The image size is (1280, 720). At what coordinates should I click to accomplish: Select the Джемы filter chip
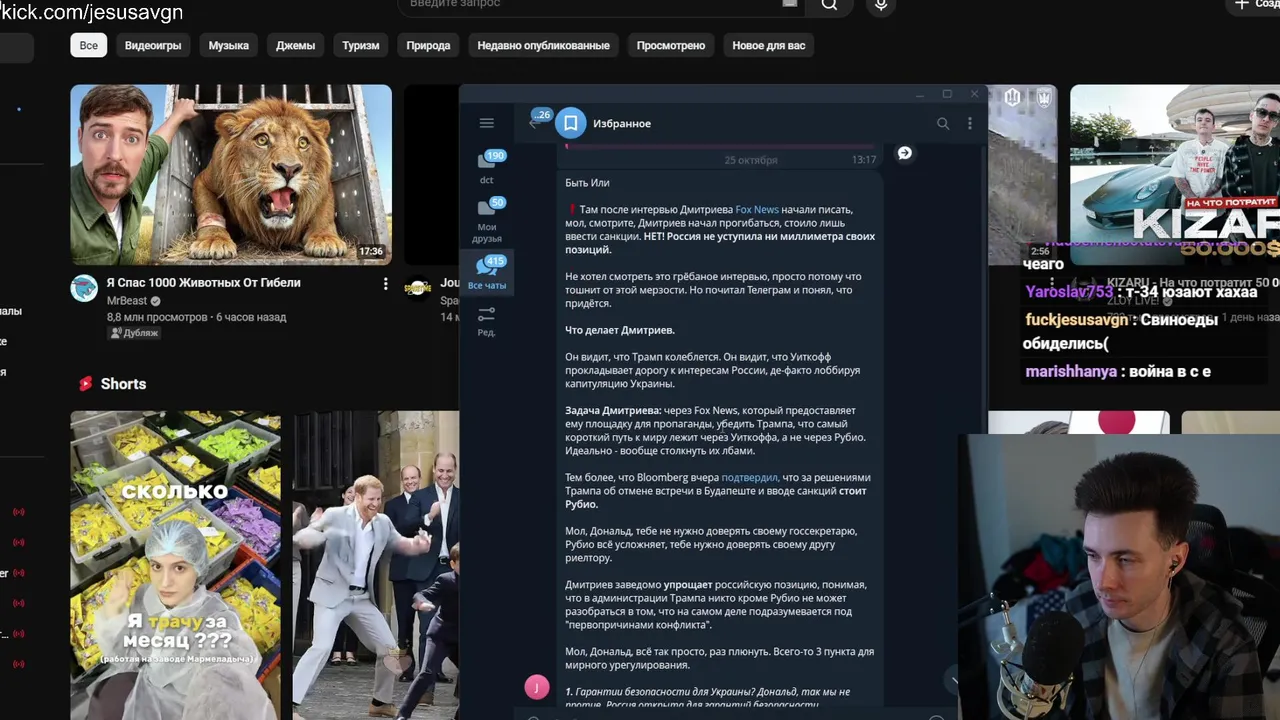pyautogui.click(x=295, y=45)
